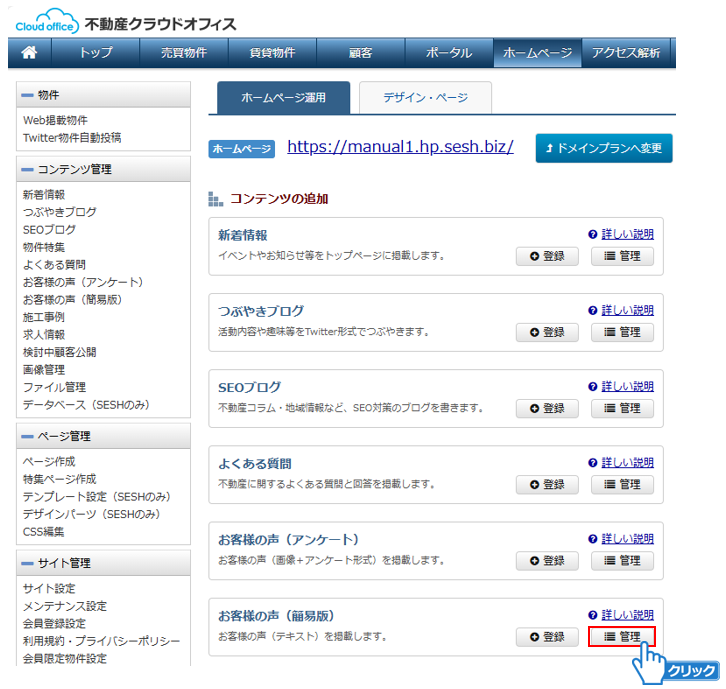Click help icon next to 新着情報 詳しい説明
This screenshot has height=689, width=726.
click(593, 235)
